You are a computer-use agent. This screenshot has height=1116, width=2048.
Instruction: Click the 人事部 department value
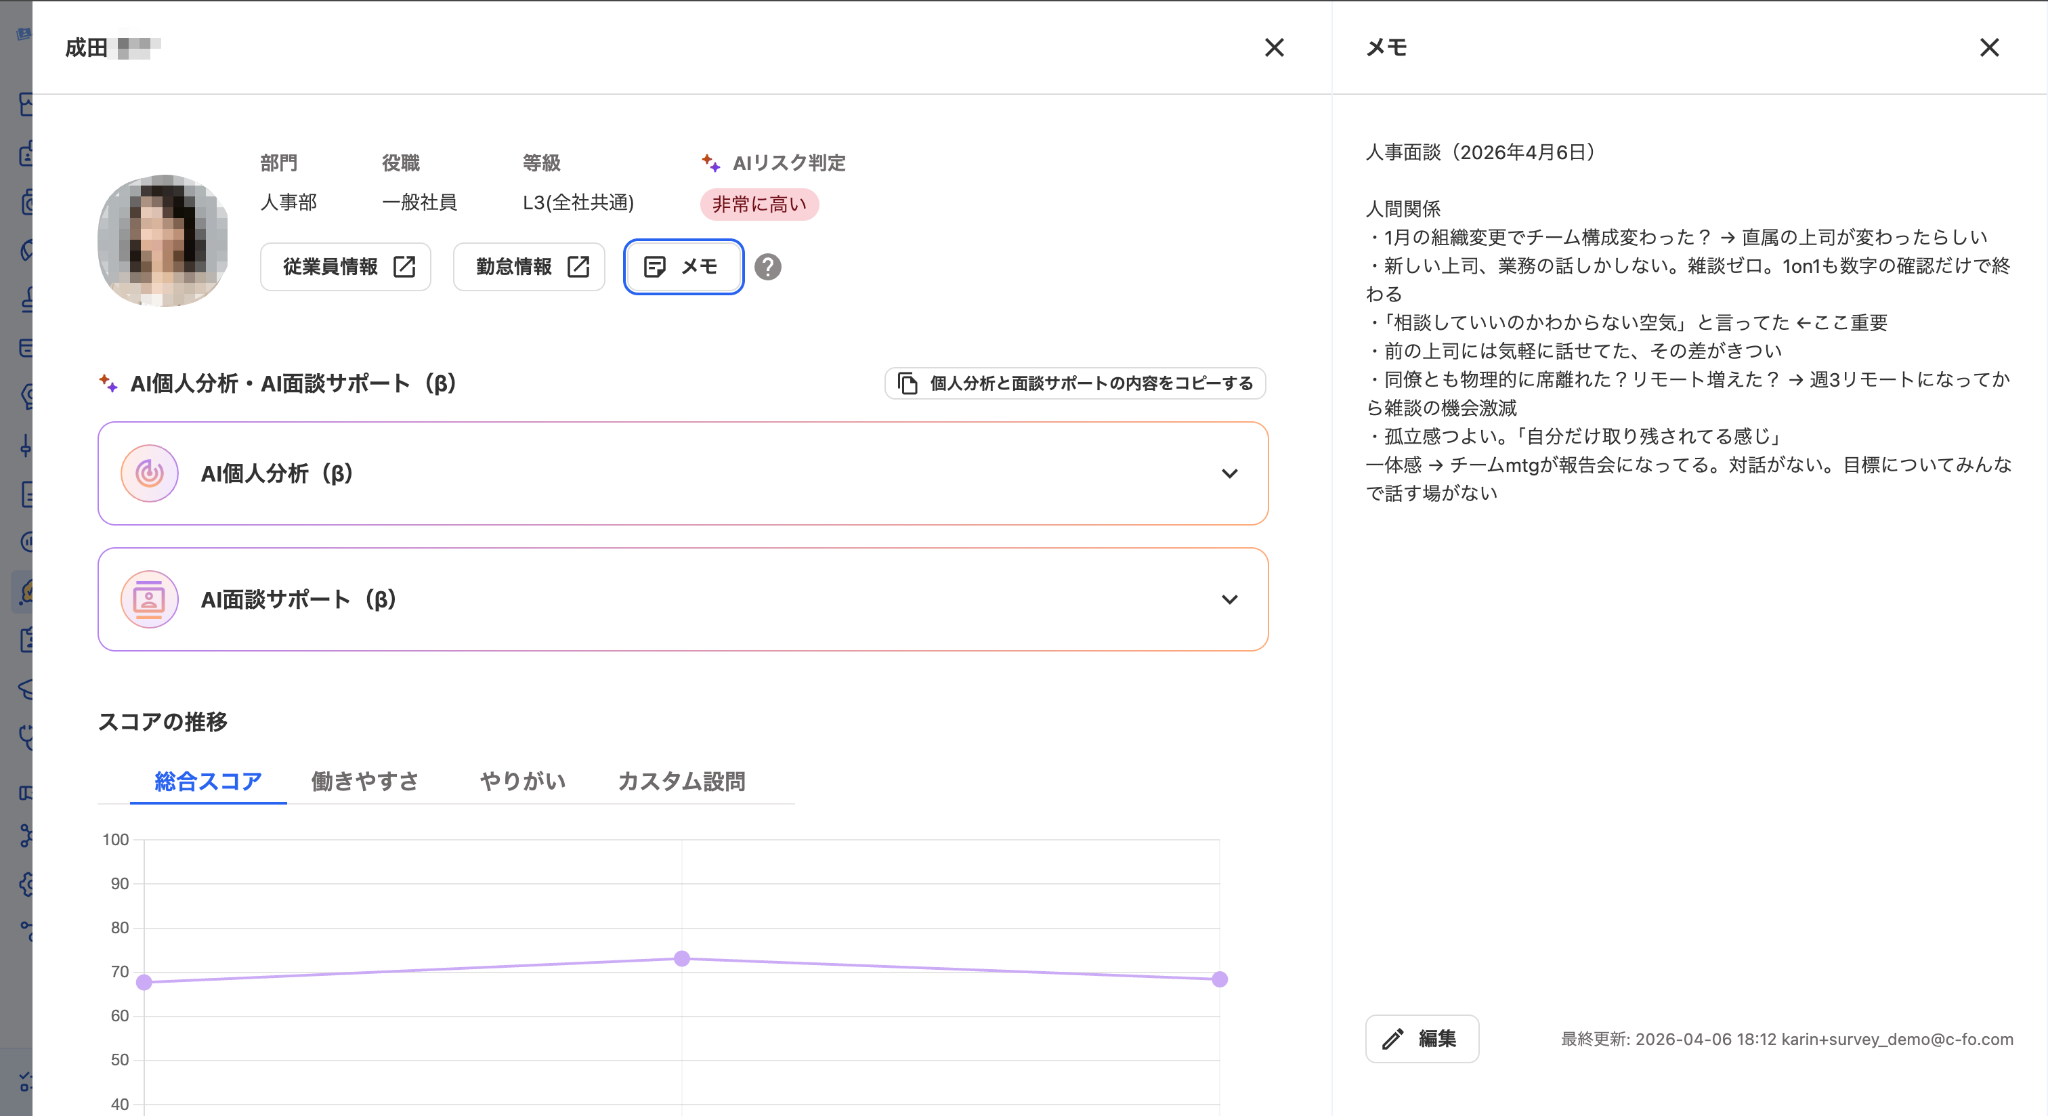289,202
